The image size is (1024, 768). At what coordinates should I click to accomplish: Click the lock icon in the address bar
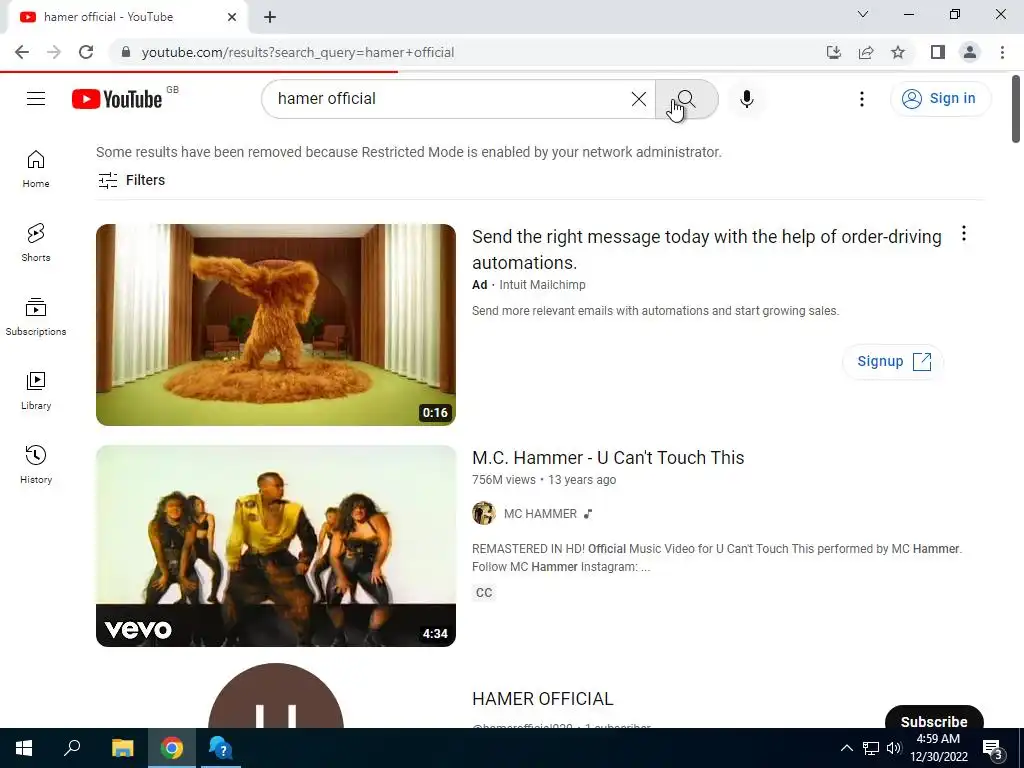(126, 52)
